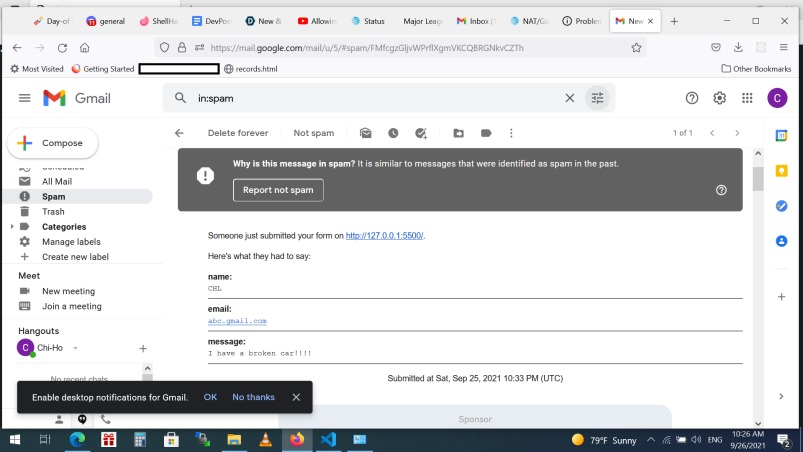This screenshot has width=803, height=452.
Task: Open the spam banner help icon
Action: 721,190
